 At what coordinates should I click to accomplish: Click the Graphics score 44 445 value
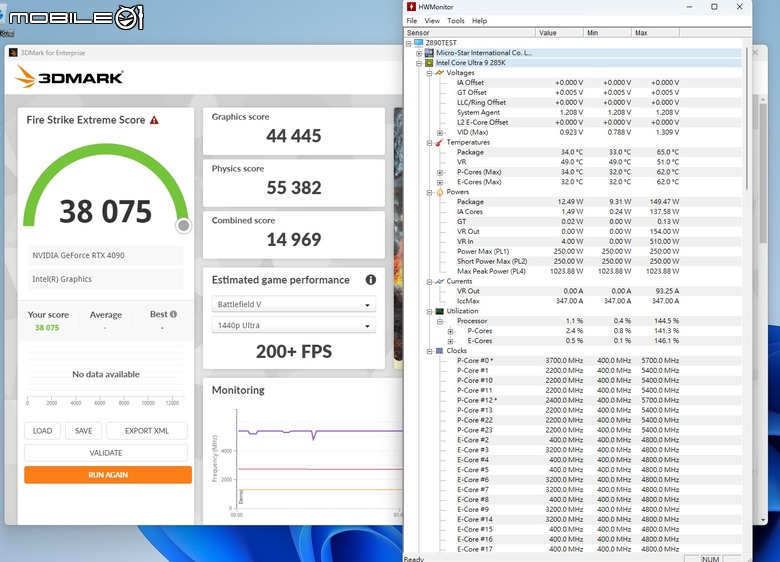[x=293, y=136]
